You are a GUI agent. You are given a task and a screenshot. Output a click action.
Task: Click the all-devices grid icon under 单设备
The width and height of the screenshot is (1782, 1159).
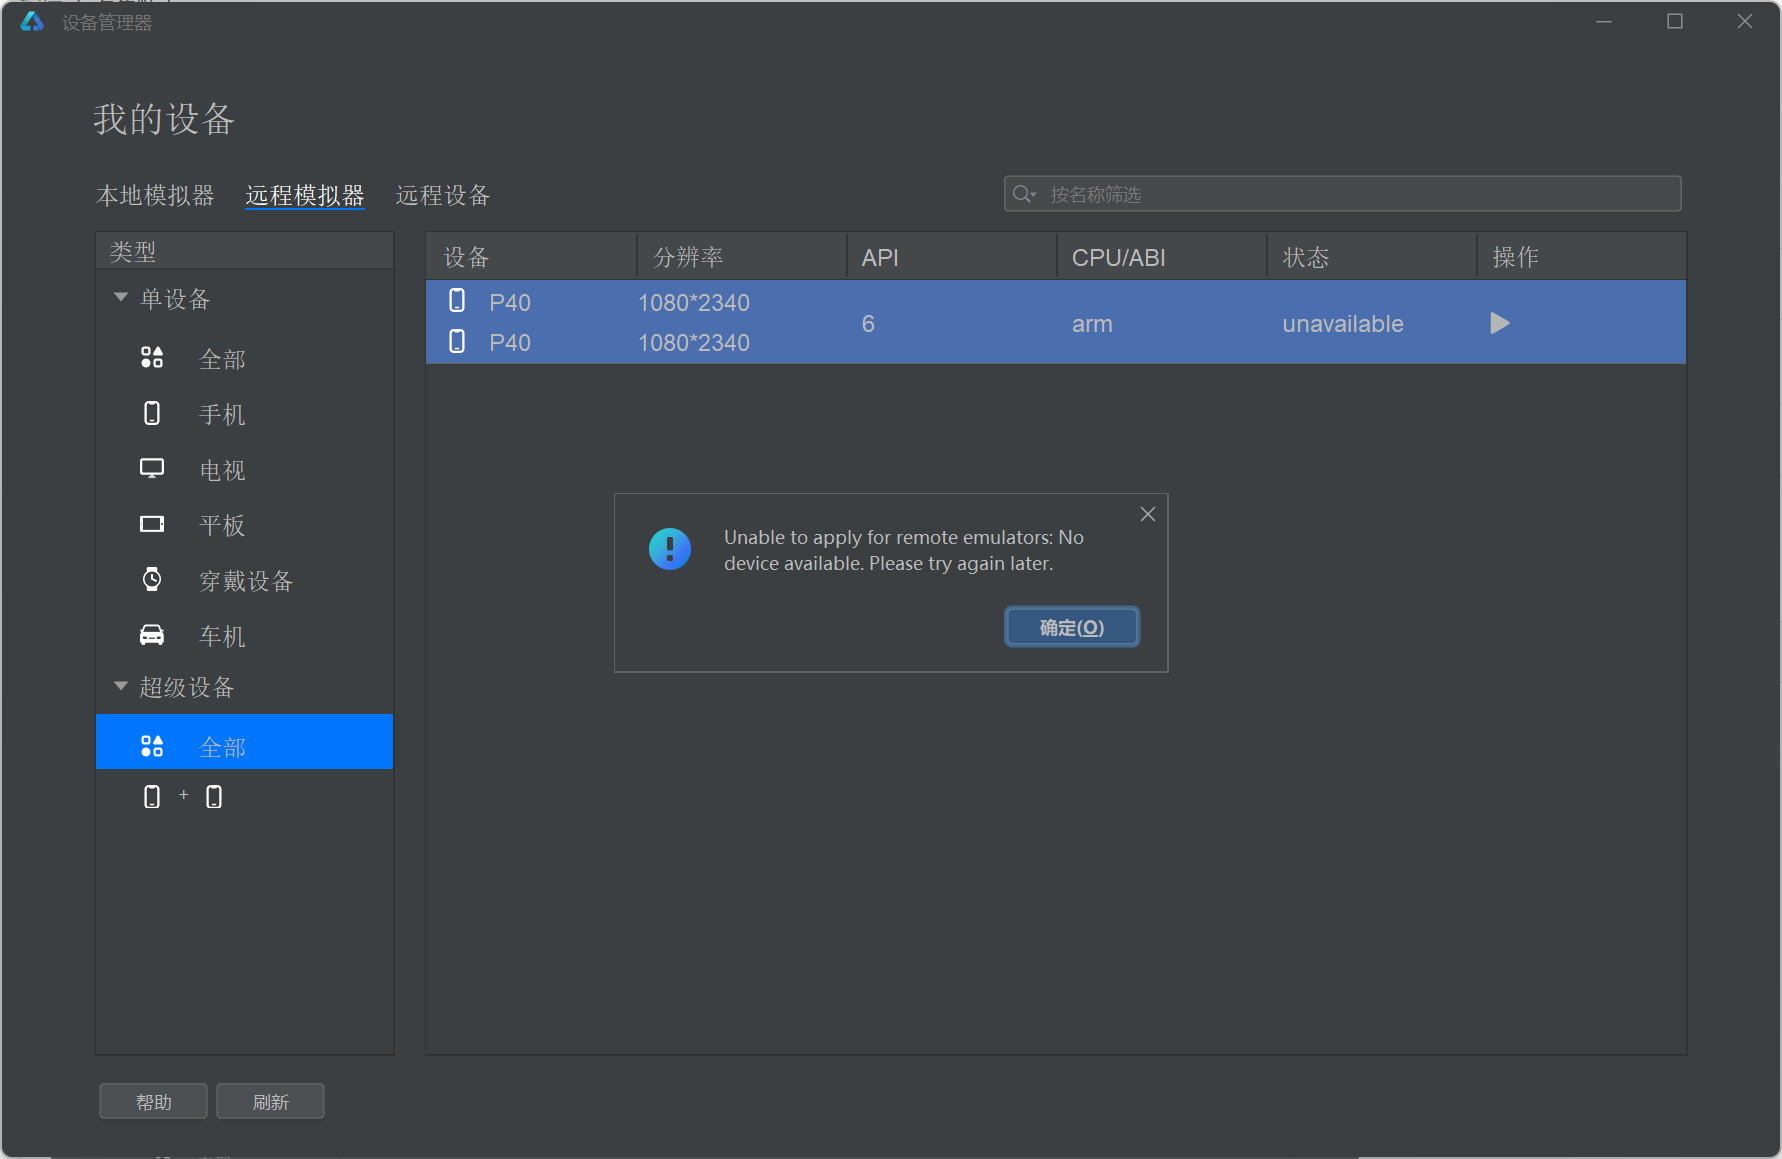click(152, 358)
